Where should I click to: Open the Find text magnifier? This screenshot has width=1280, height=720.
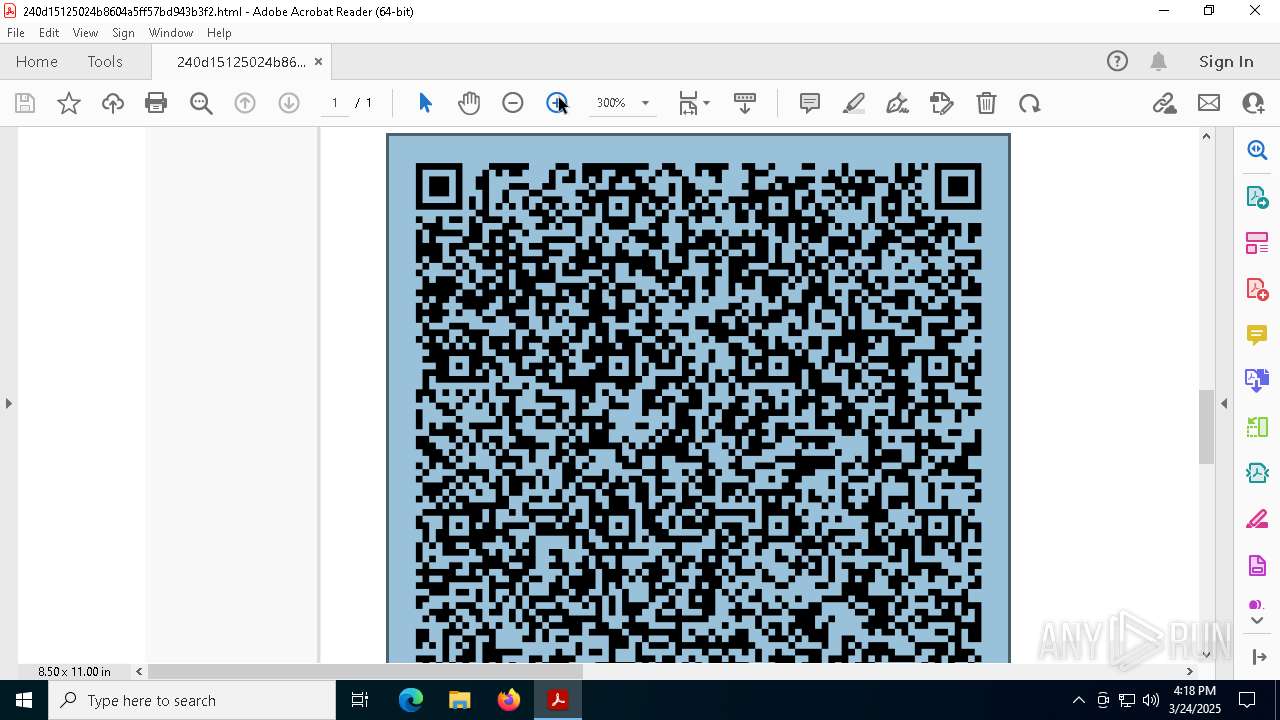pos(201,103)
